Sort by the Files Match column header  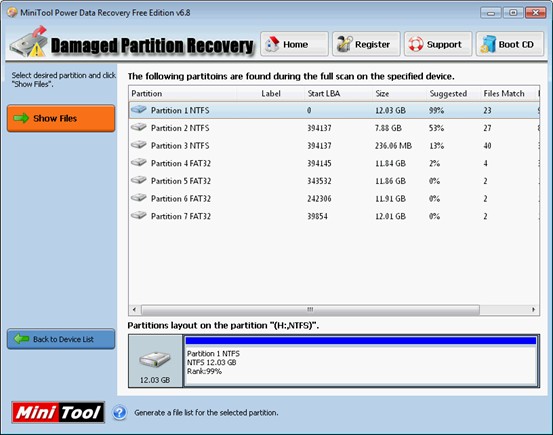click(508, 93)
